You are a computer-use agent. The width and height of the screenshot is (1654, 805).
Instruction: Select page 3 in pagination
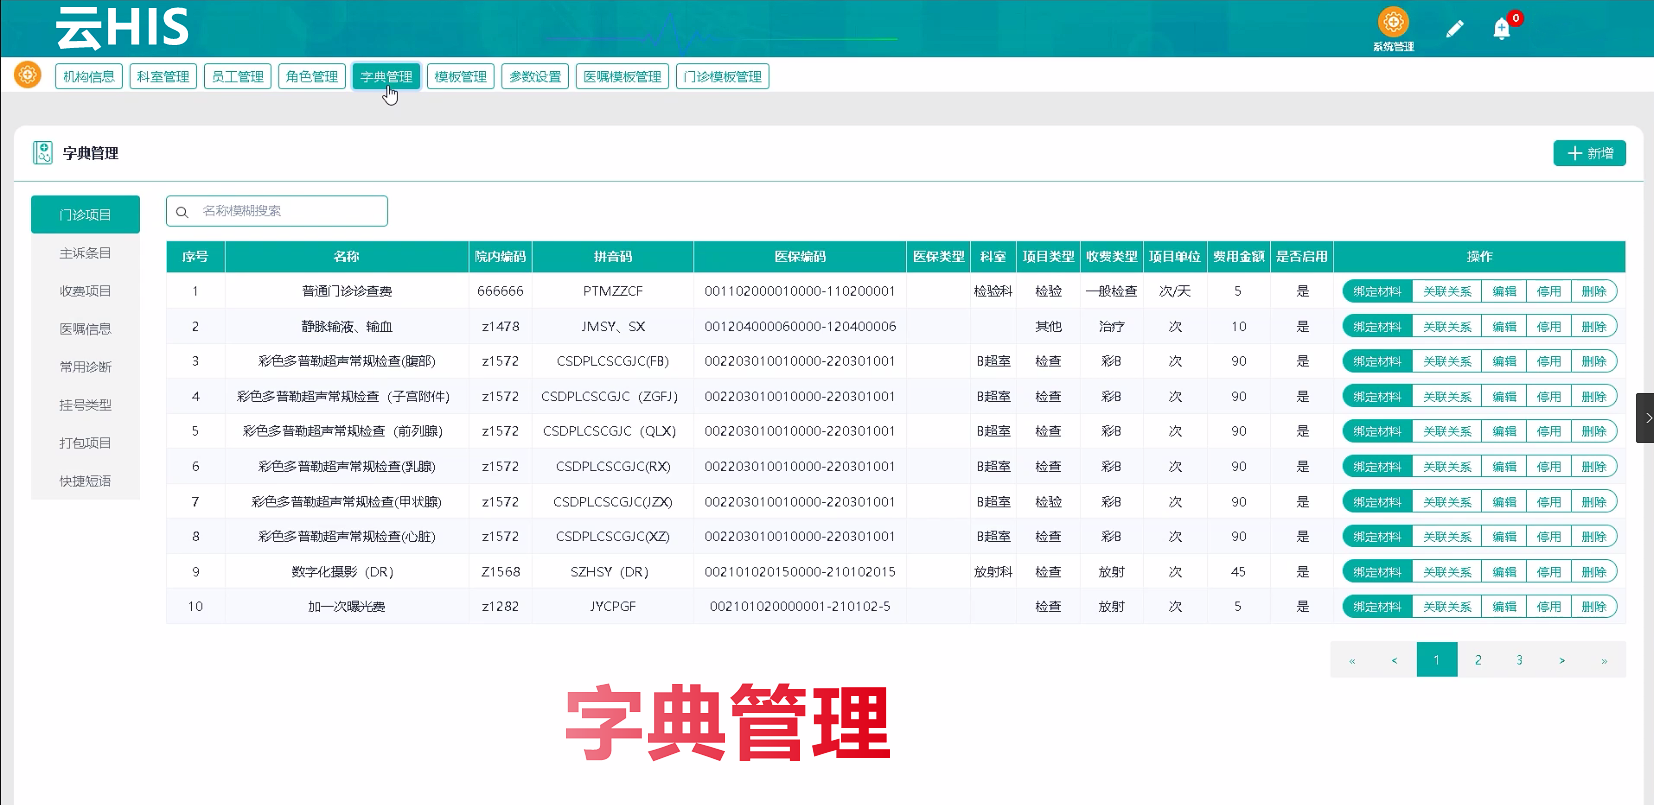pyautogui.click(x=1519, y=660)
